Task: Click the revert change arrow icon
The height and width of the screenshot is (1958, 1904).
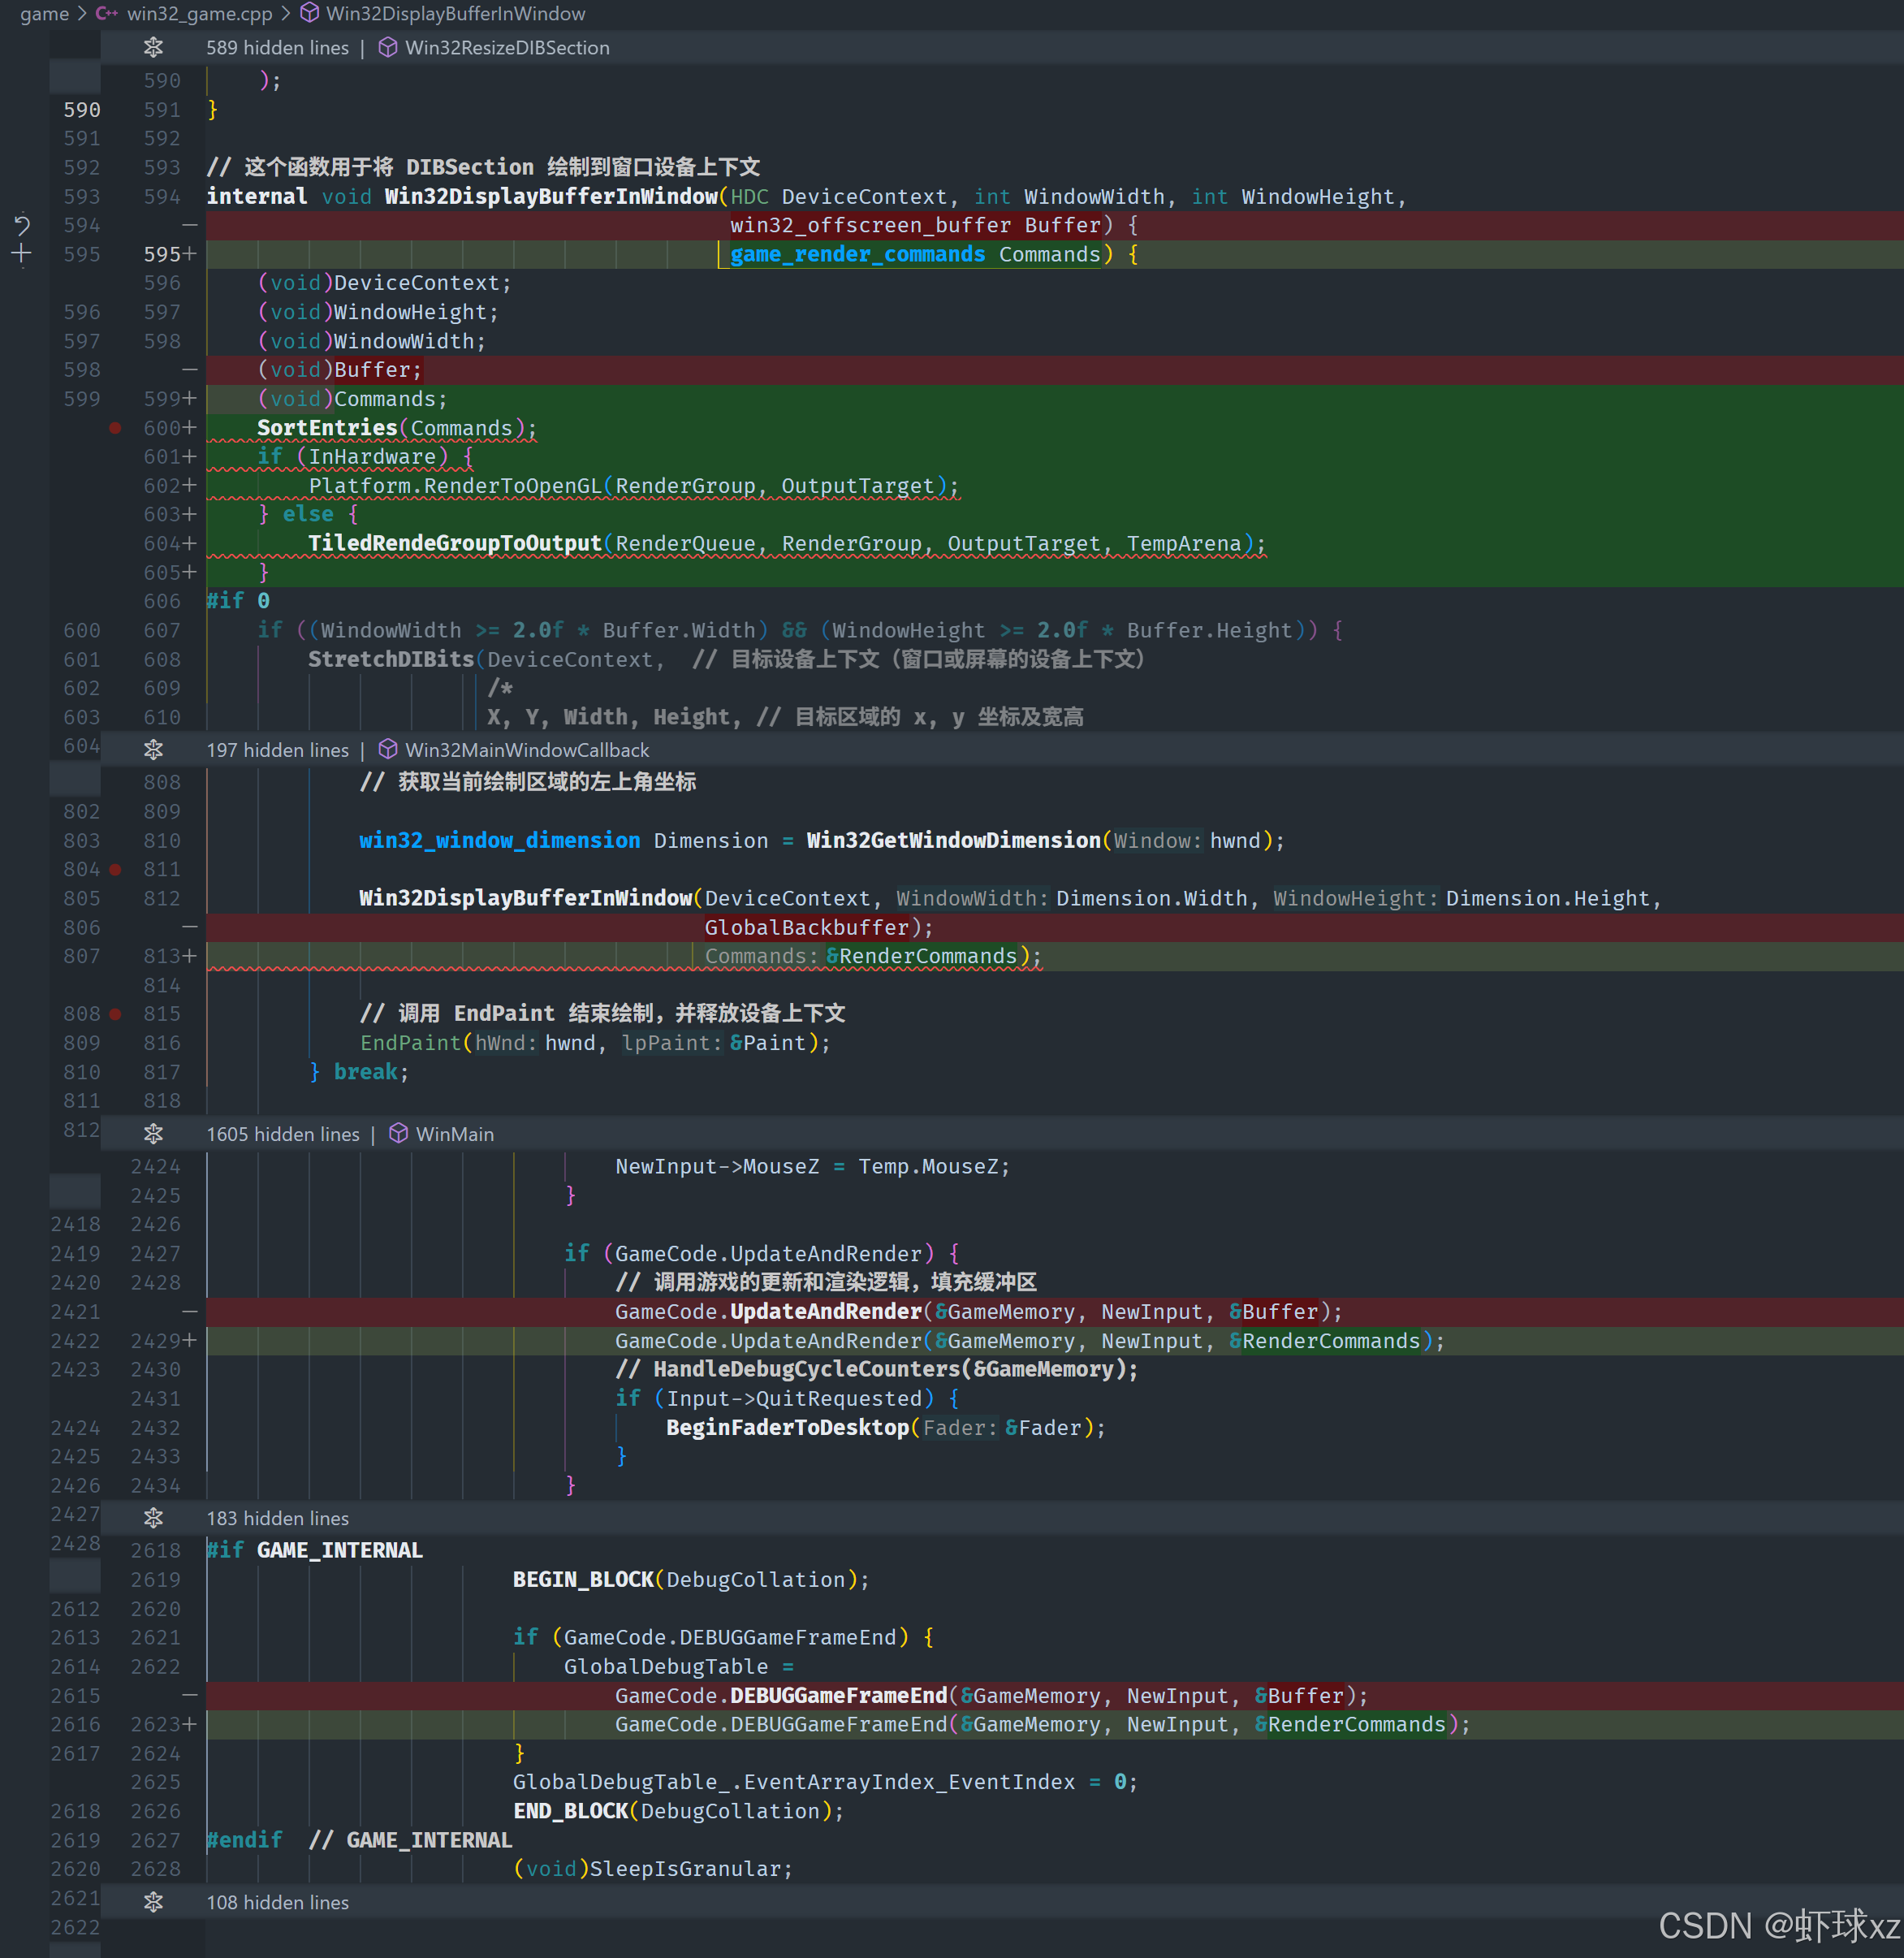Action: point(22,225)
